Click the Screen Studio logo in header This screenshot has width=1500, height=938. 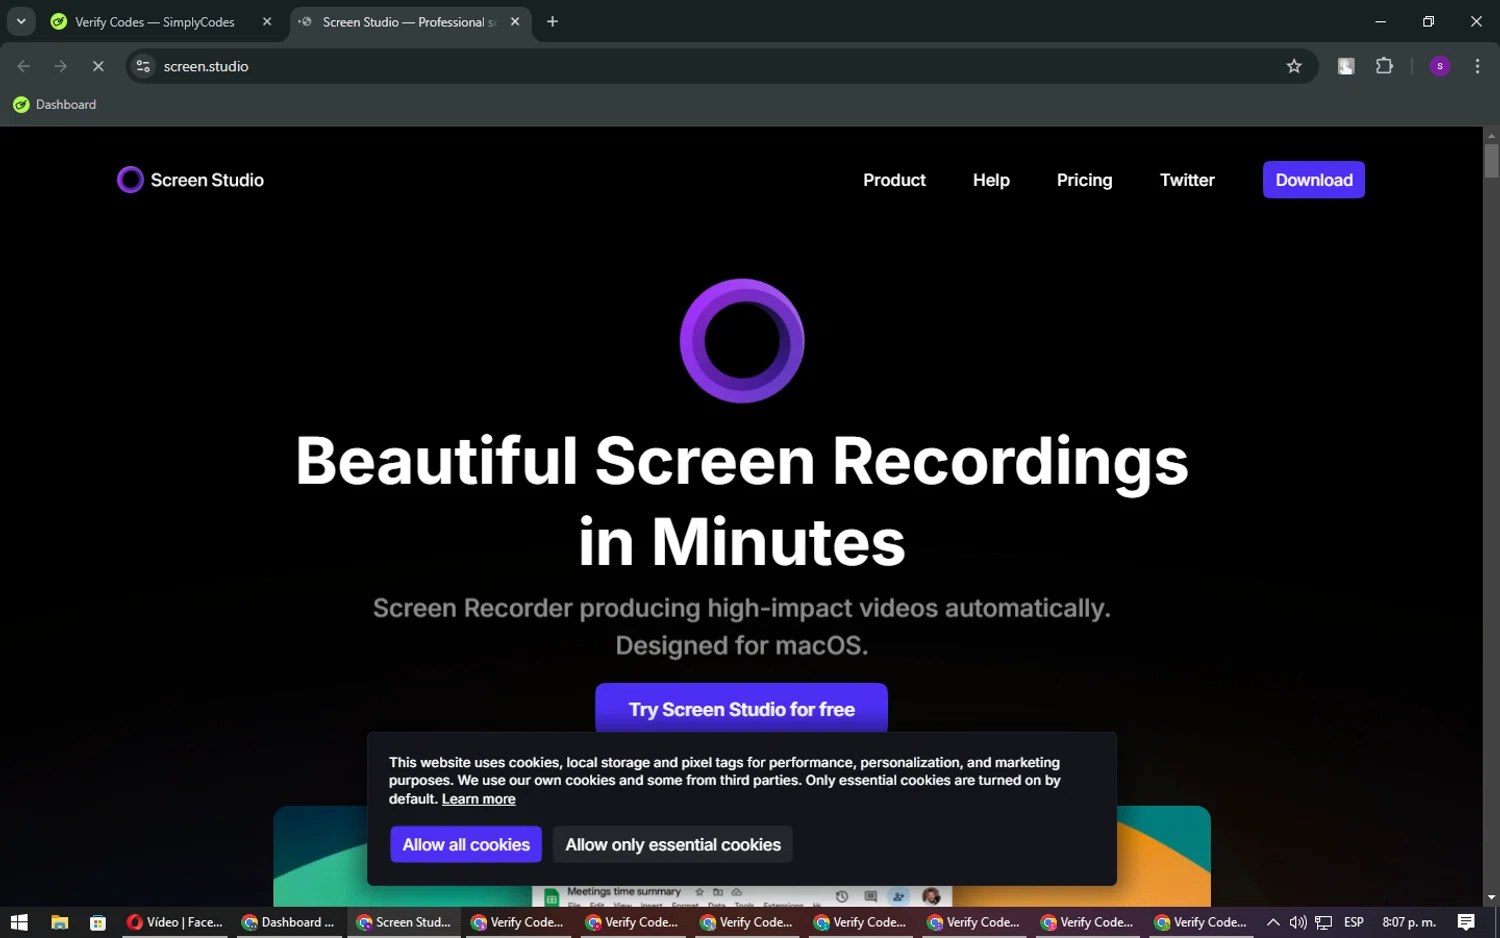tap(191, 180)
